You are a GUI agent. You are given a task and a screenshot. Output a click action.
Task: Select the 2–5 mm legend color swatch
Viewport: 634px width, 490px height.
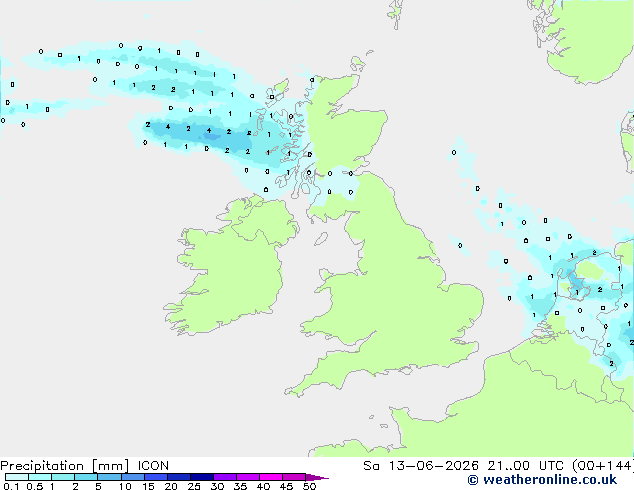tap(86, 477)
